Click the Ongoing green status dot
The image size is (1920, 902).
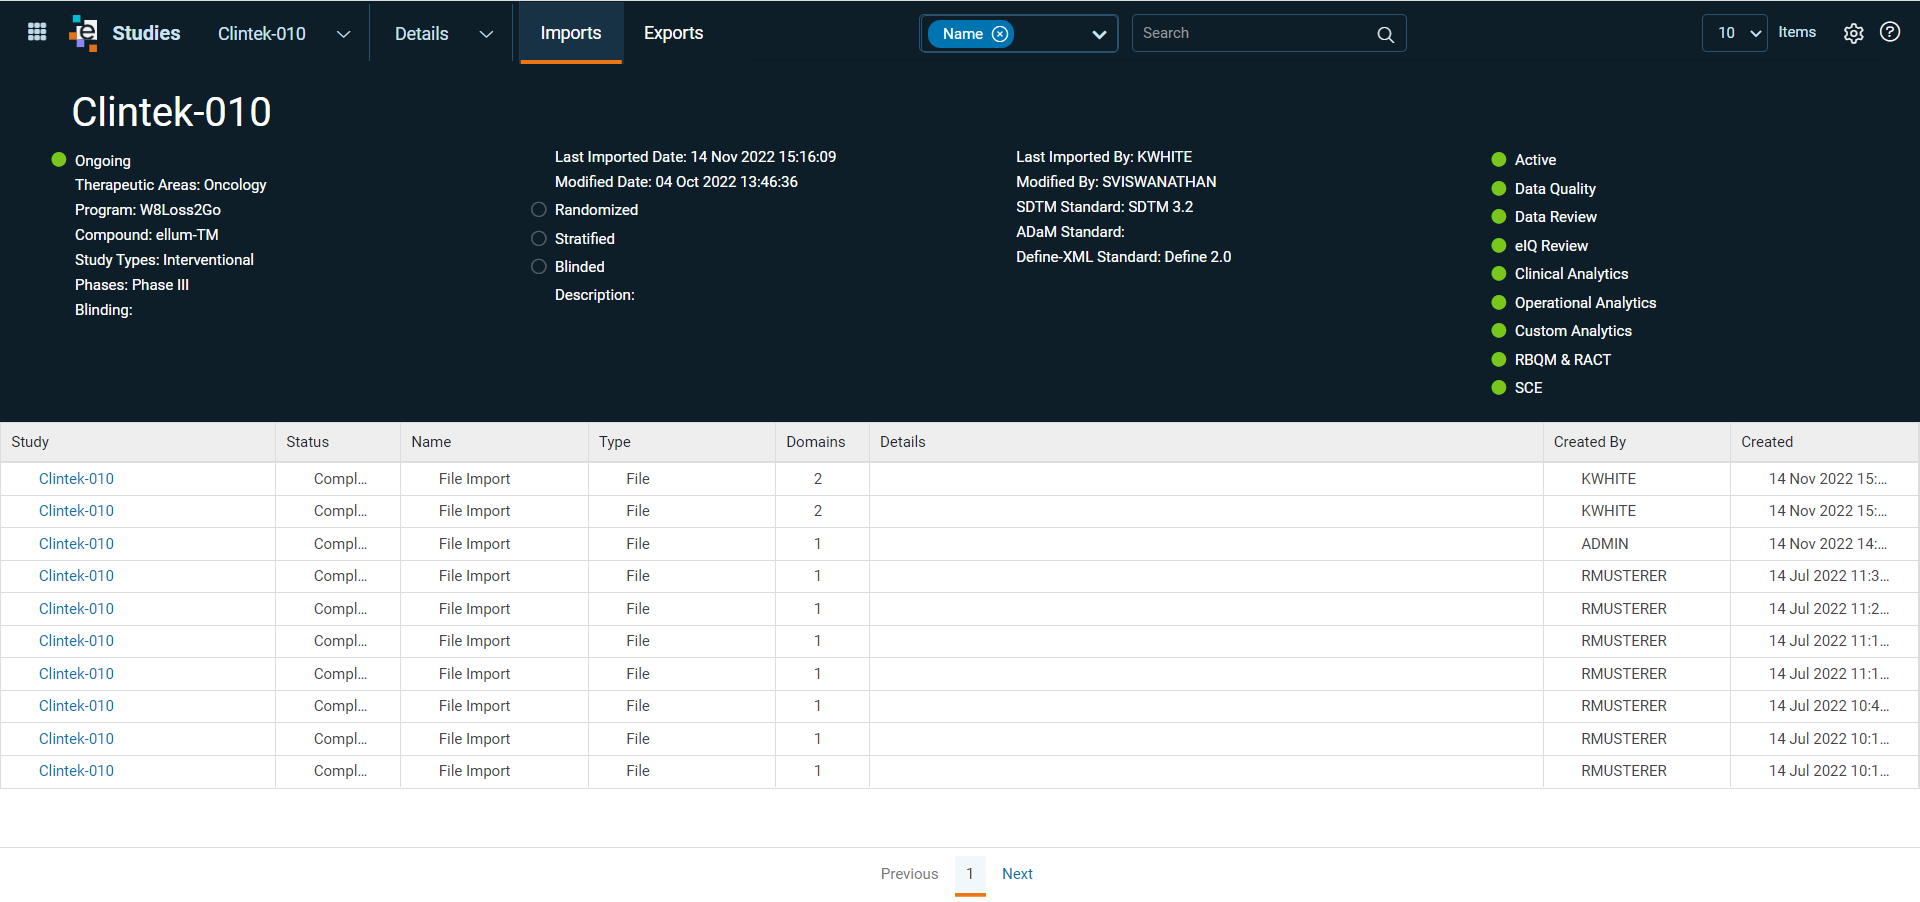pos(59,160)
